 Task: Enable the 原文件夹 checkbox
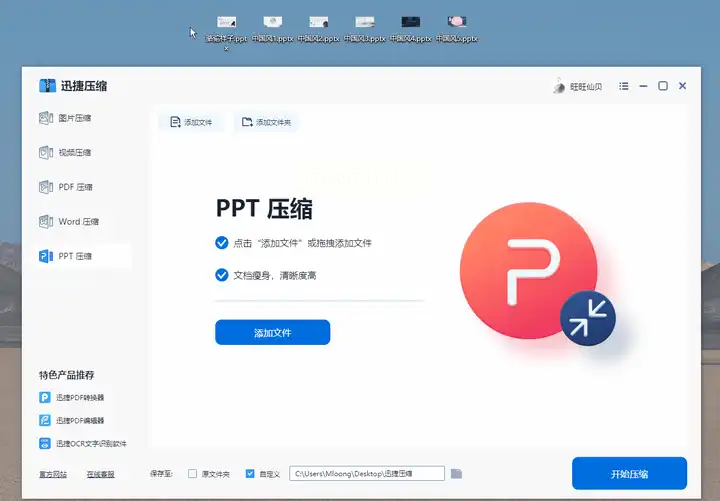192,473
